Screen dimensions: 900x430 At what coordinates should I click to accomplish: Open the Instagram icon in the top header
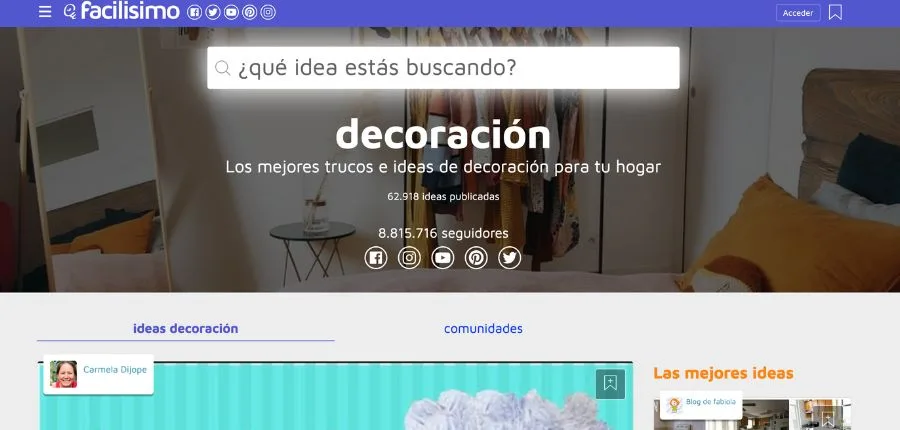268,12
